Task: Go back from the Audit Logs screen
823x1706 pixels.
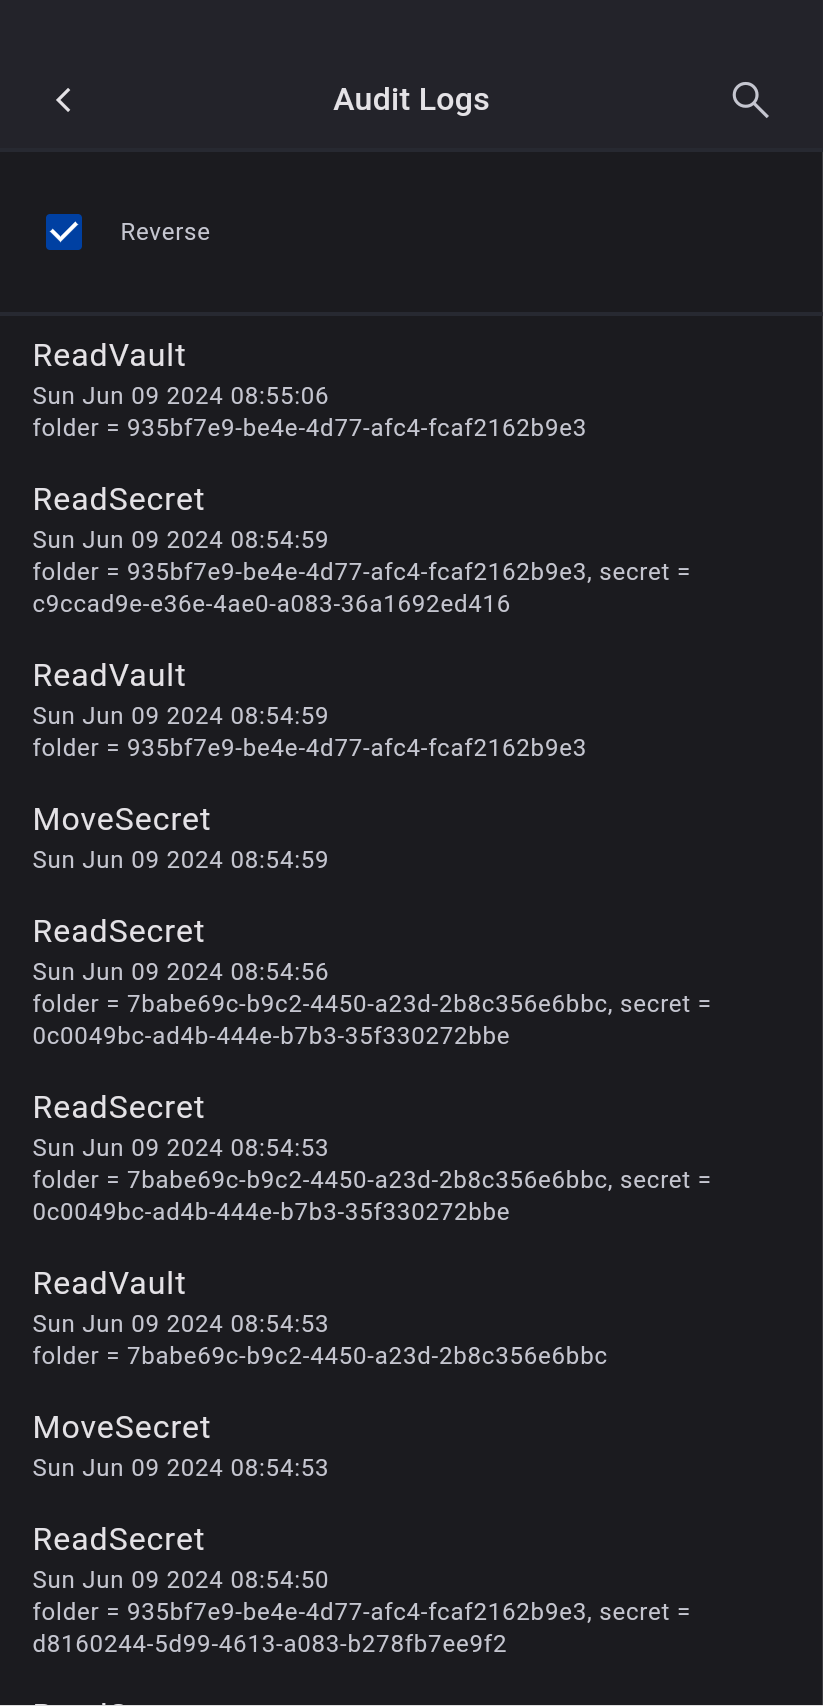Action: point(64,100)
